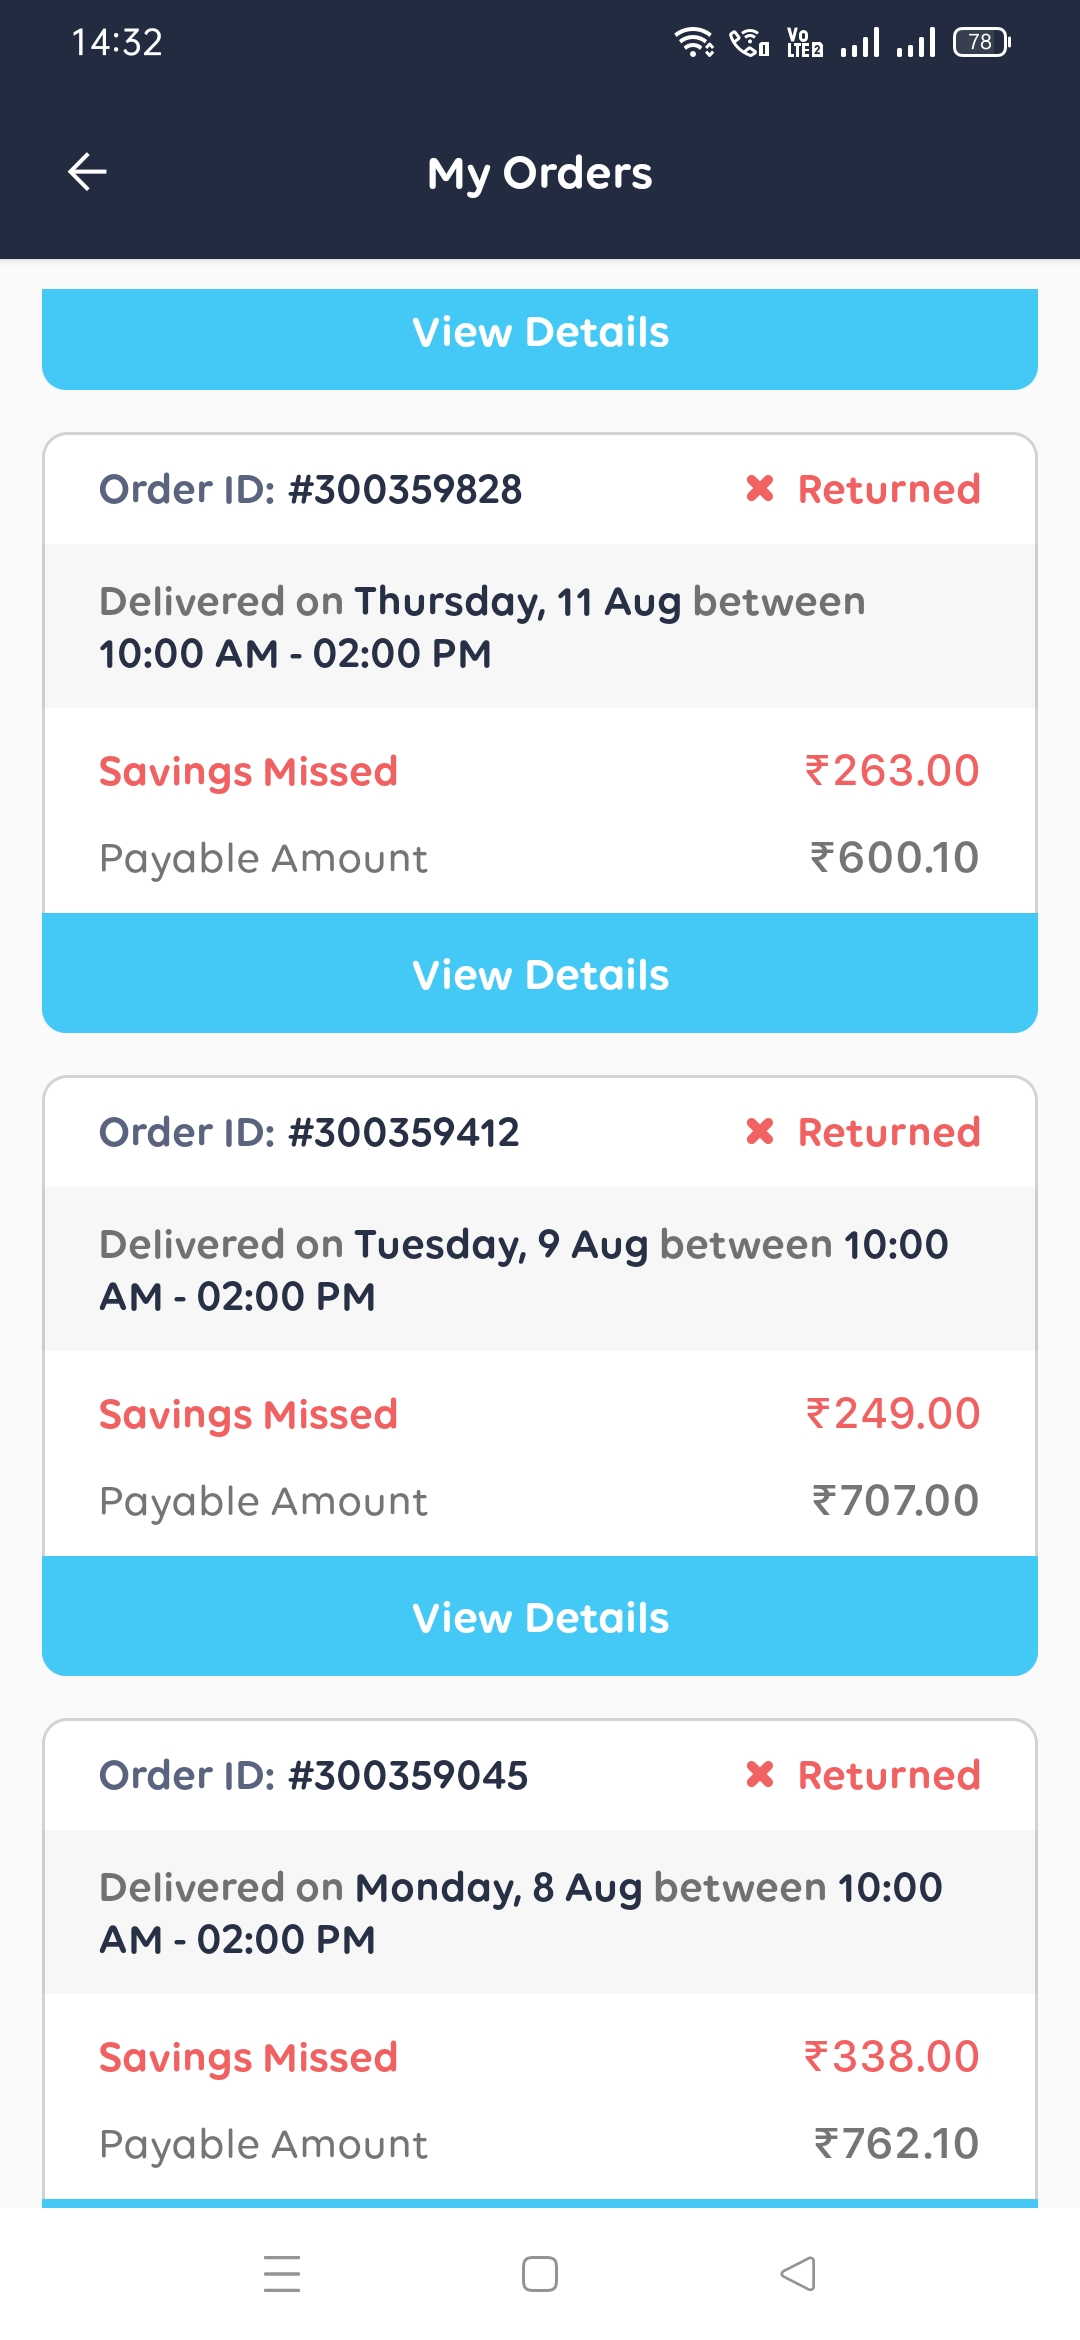This screenshot has height=2340, width=1080.
Task: Tap the back arrow icon
Action: pyautogui.click(x=87, y=172)
